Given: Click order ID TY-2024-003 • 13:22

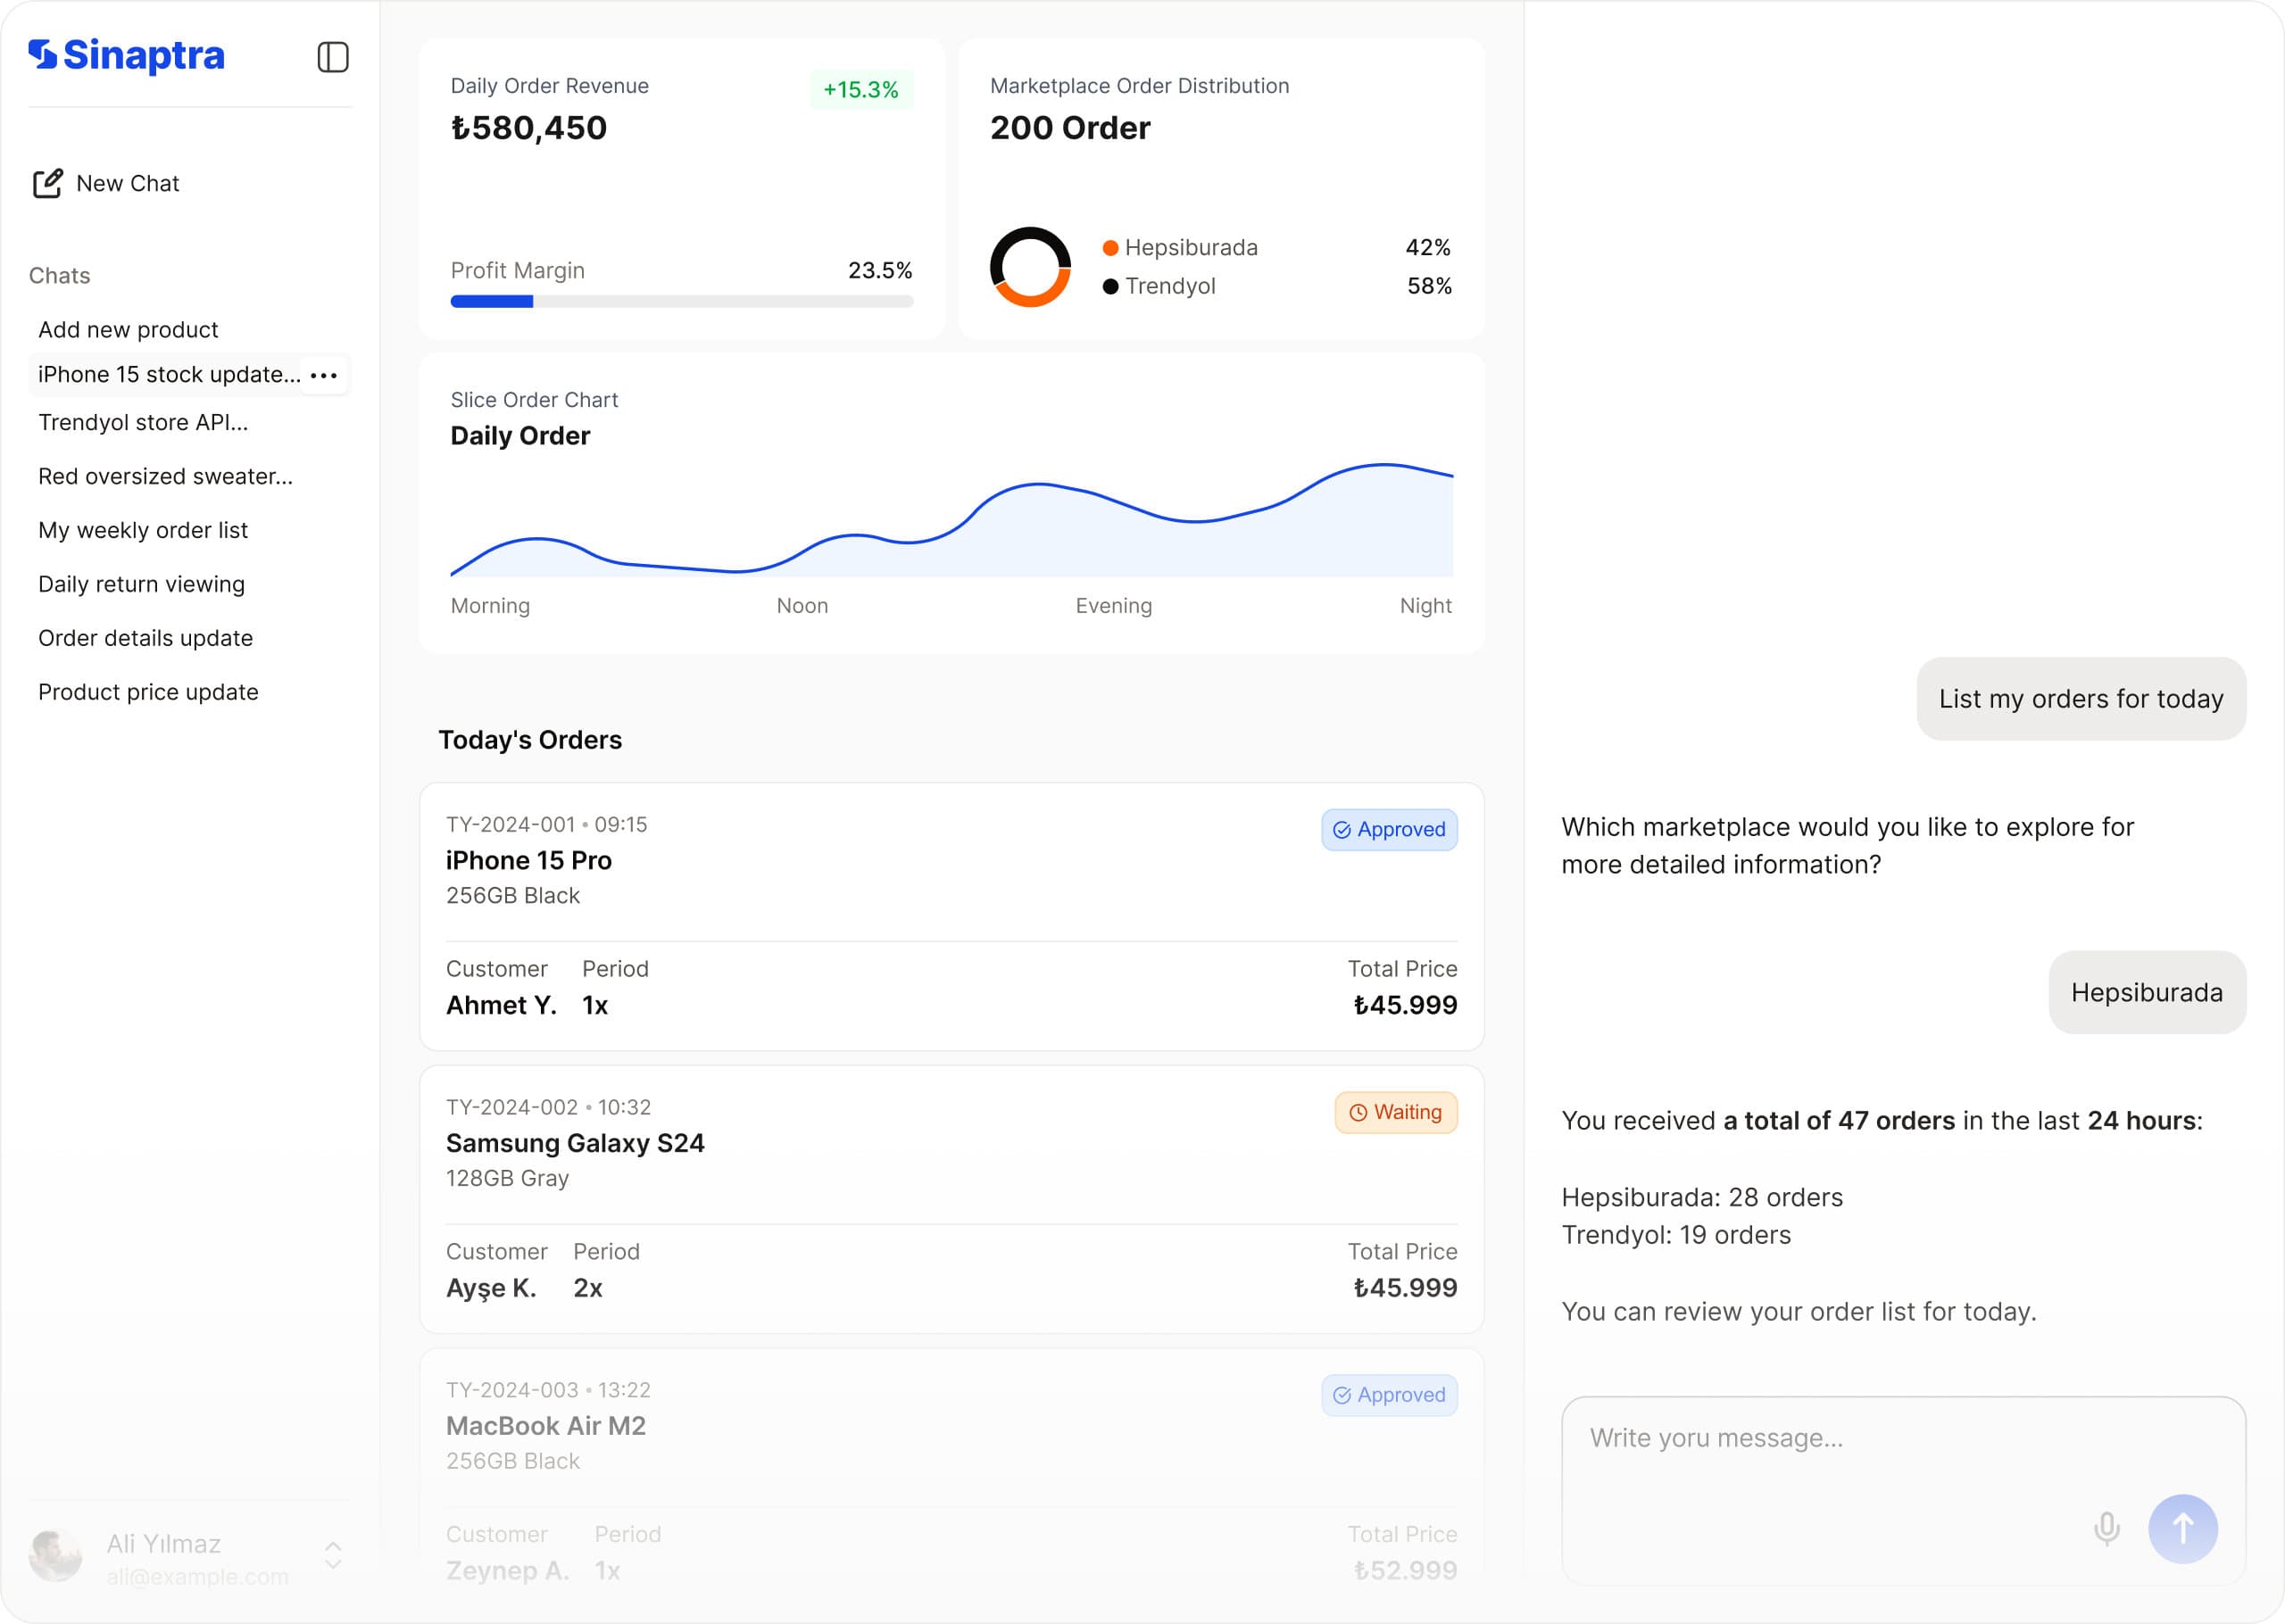Looking at the screenshot, I should [x=548, y=1390].
